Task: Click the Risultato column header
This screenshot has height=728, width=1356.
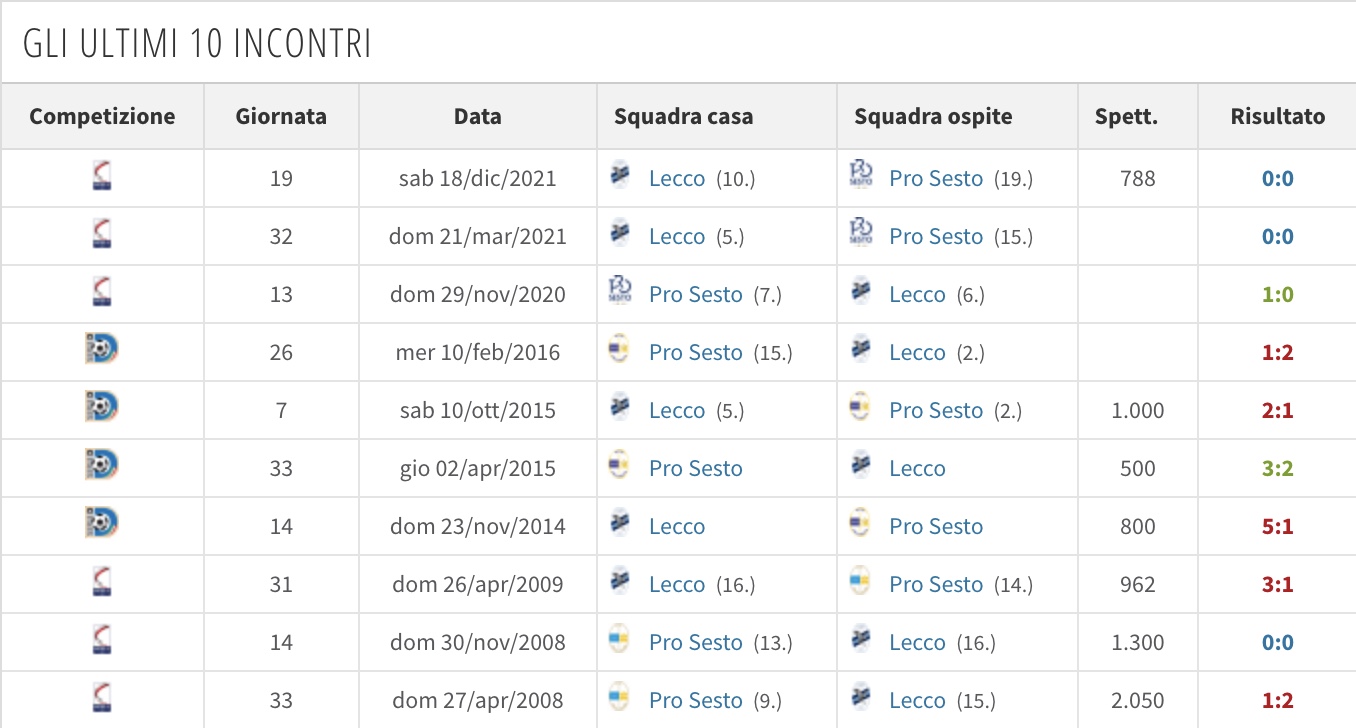Action: (1277, 116)
